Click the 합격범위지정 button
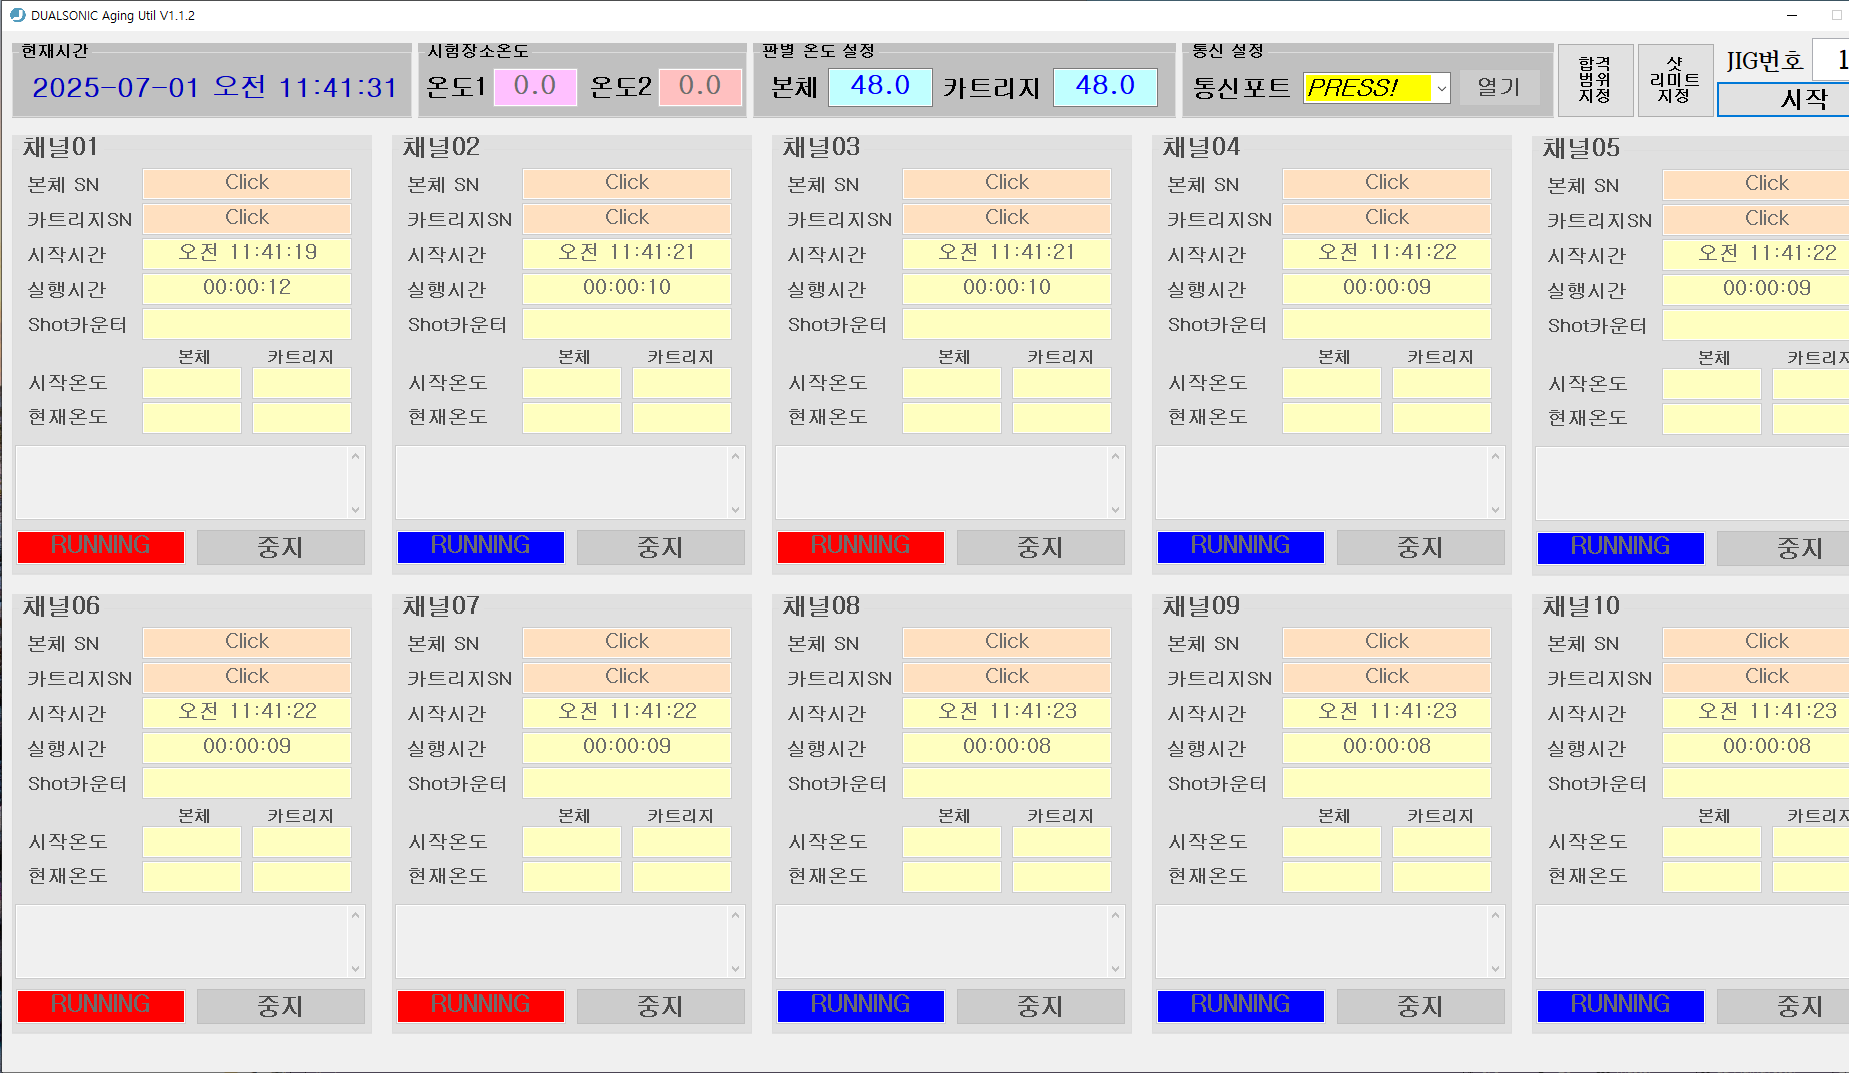This screenshot has width=1849, height=1073. (x=1595, y=80)
